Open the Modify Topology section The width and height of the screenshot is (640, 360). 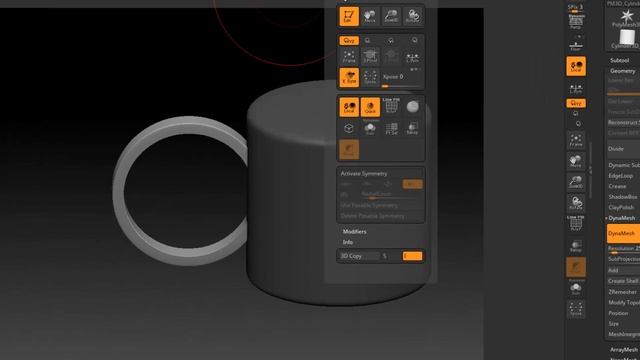click(x=624, y=303)
